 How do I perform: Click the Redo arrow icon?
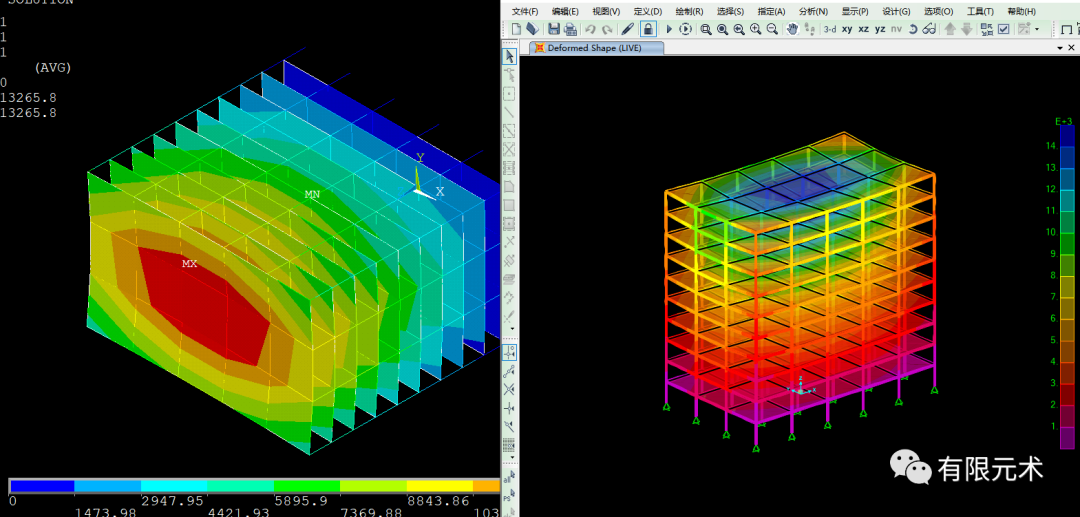(x=607, y=29)
